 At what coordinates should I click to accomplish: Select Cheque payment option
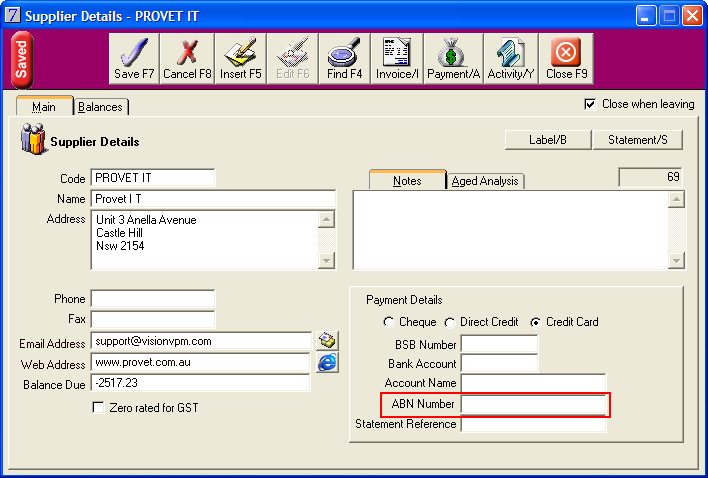388,322
